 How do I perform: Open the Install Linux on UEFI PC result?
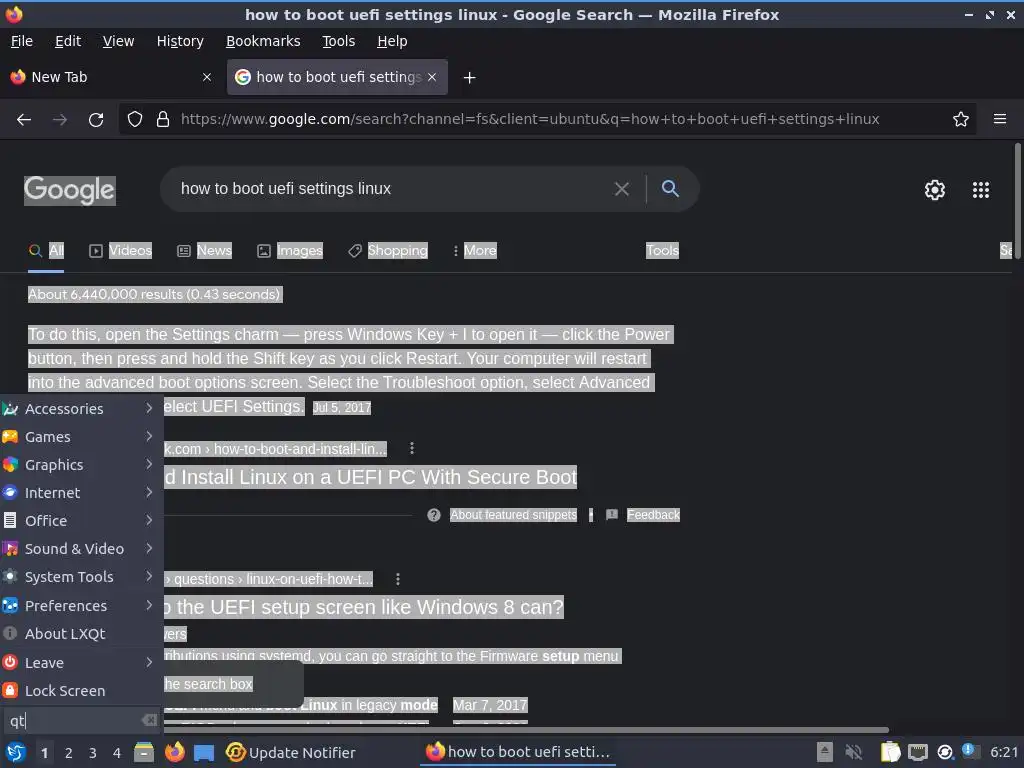click(x=370, y=477)
